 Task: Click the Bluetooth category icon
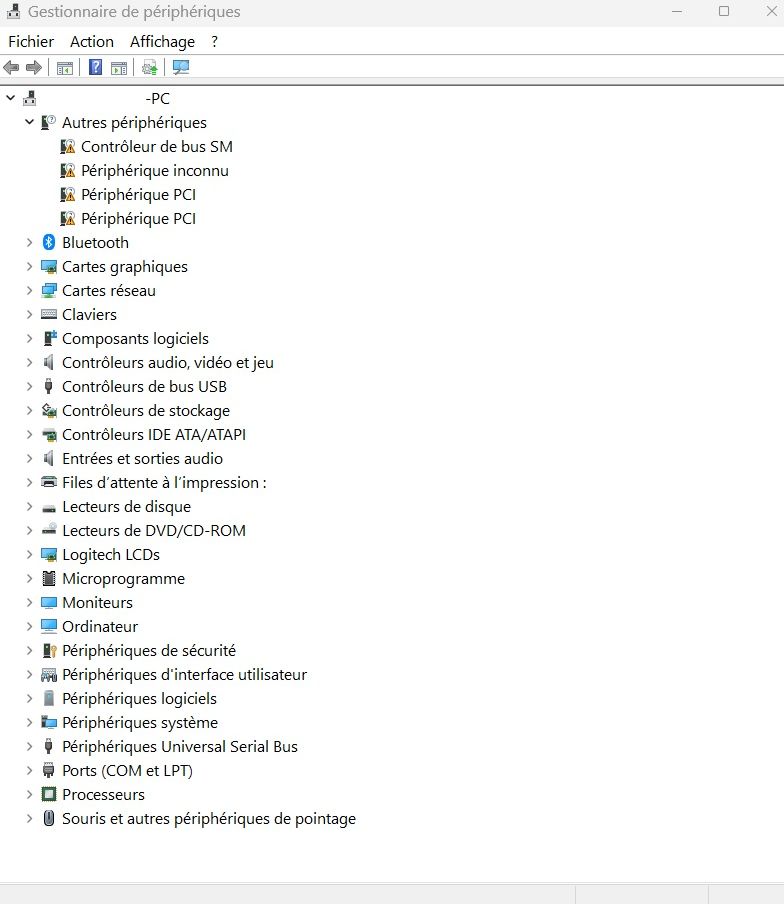tap(49, 243)
